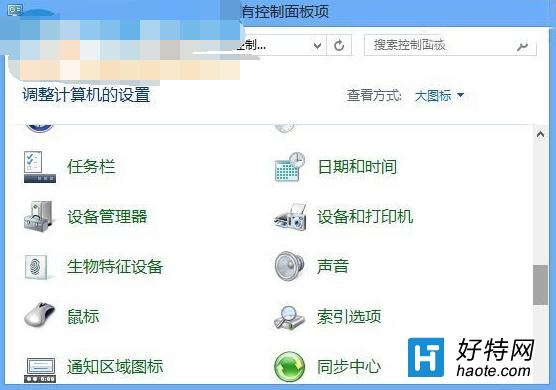
Task: Click the scrollbar up arrow
Action: (x=540, y=134)
